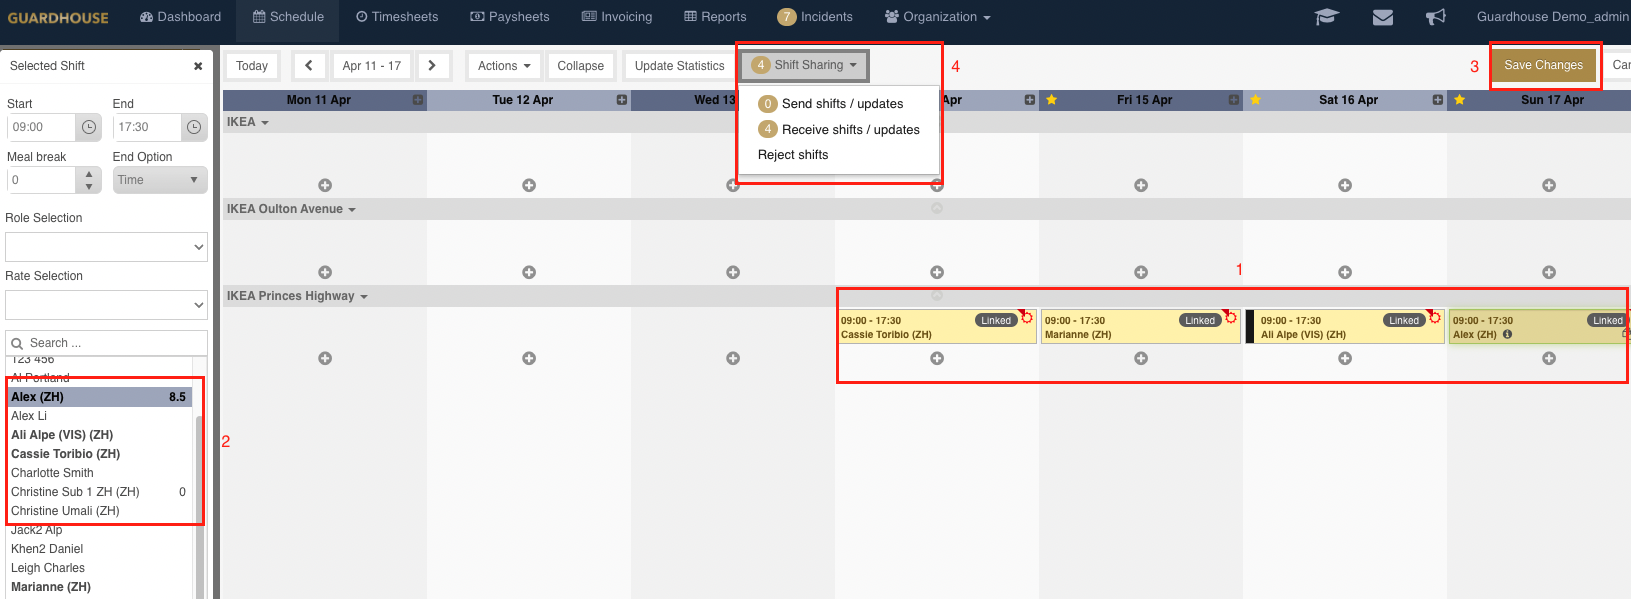This screenshot has height=599, width=1631.
Task: Add a shift to IKEA on Tue 12 Apr
Action: click(x=529, y=185)
